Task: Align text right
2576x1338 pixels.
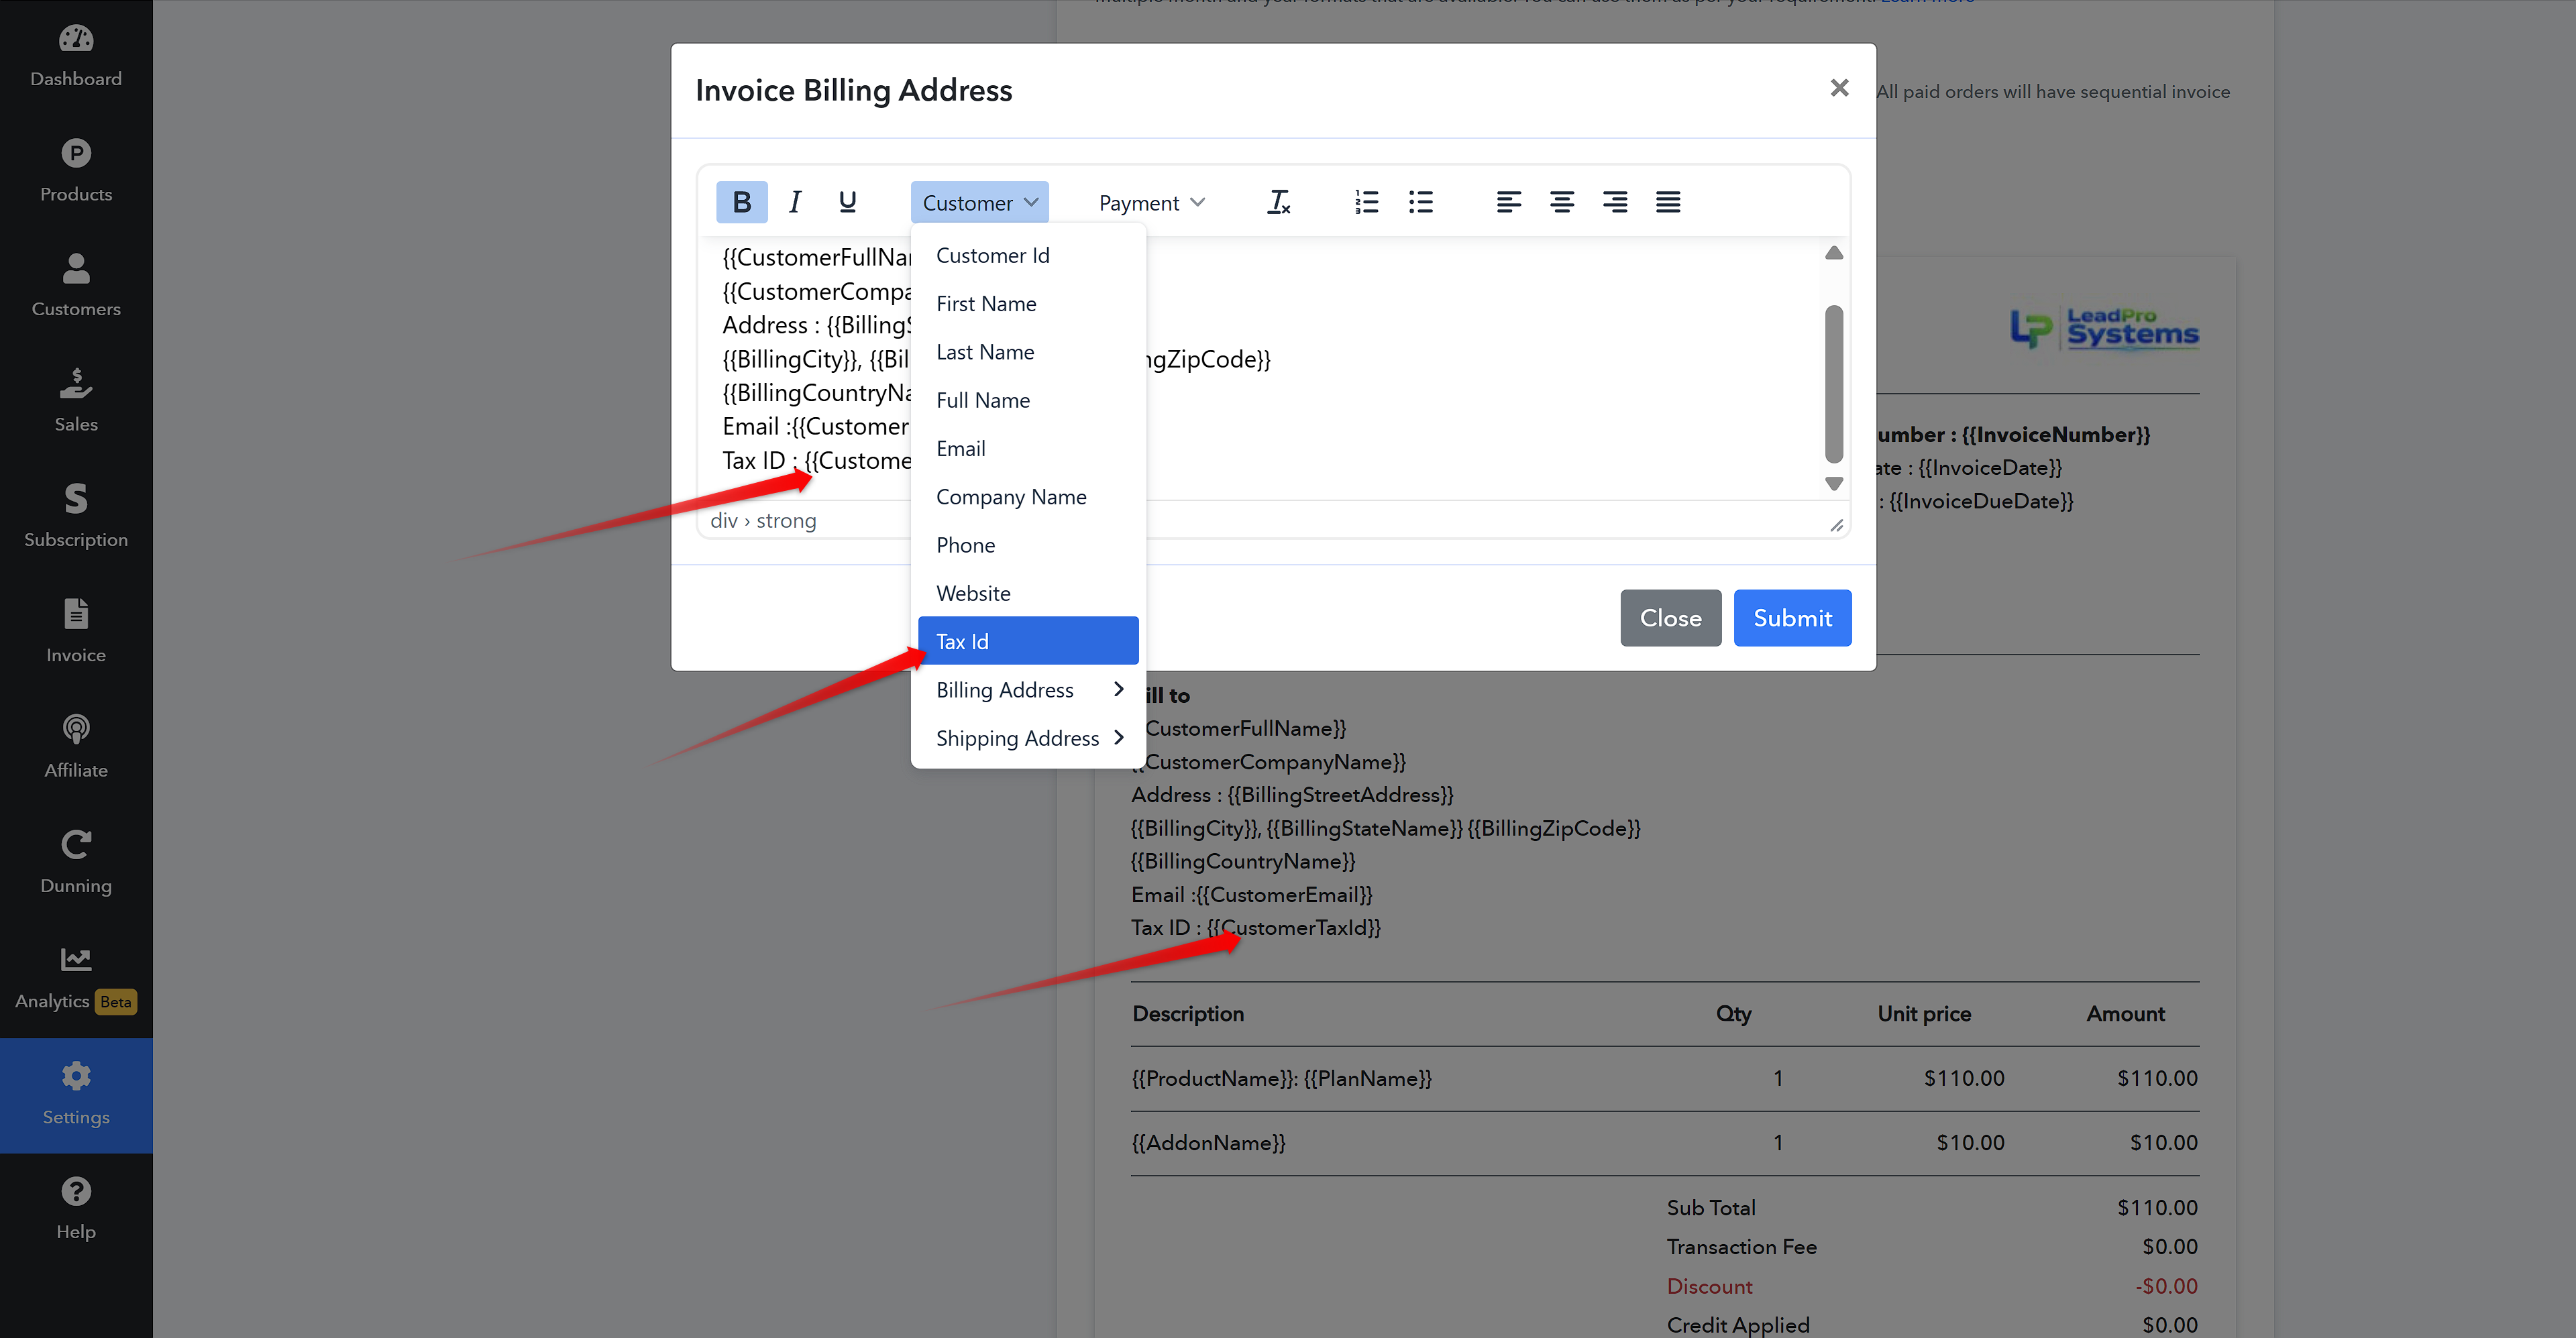Action: (1614, 202)
